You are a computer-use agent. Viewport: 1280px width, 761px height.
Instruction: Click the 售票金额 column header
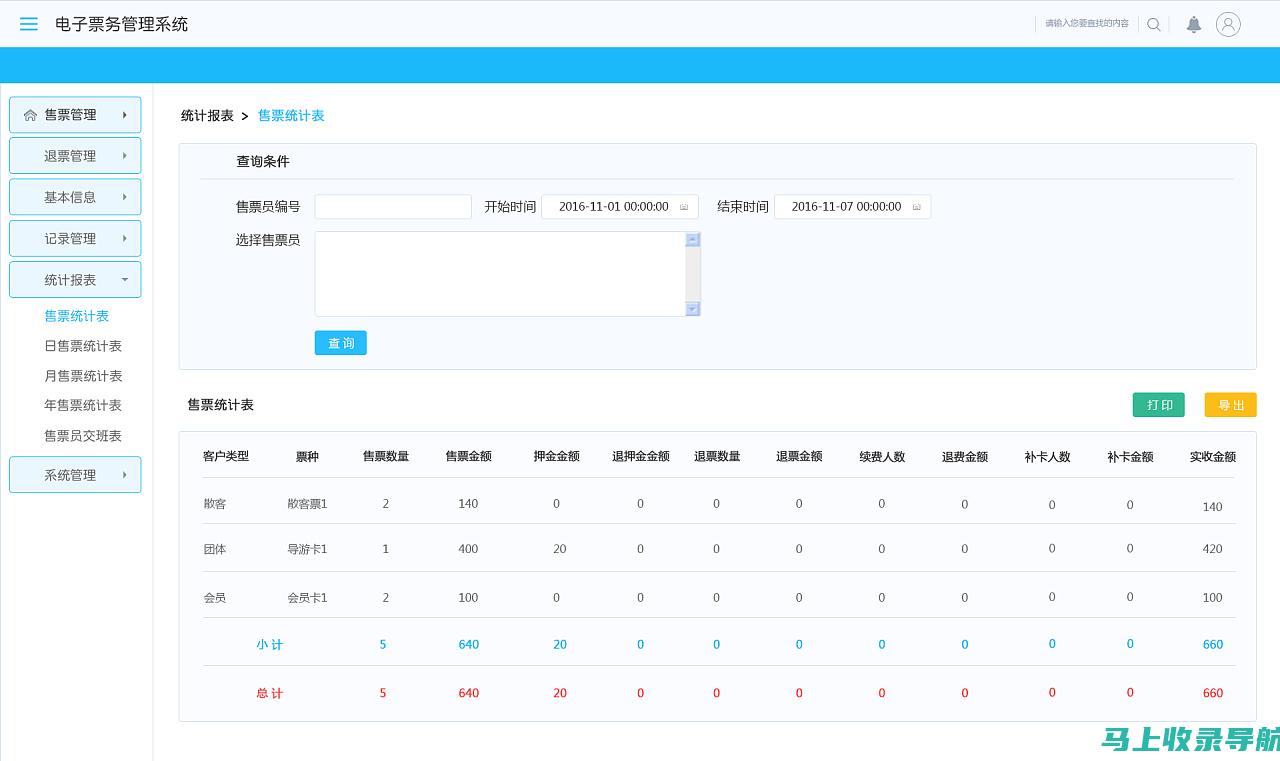coord(469,457)
